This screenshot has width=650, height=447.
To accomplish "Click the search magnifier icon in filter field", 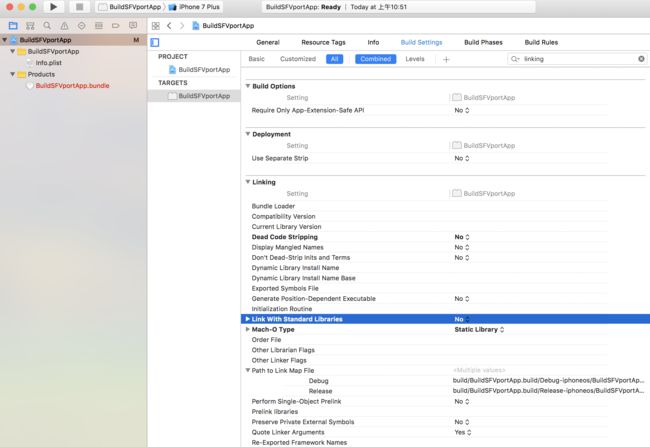I will pos(515,59).
